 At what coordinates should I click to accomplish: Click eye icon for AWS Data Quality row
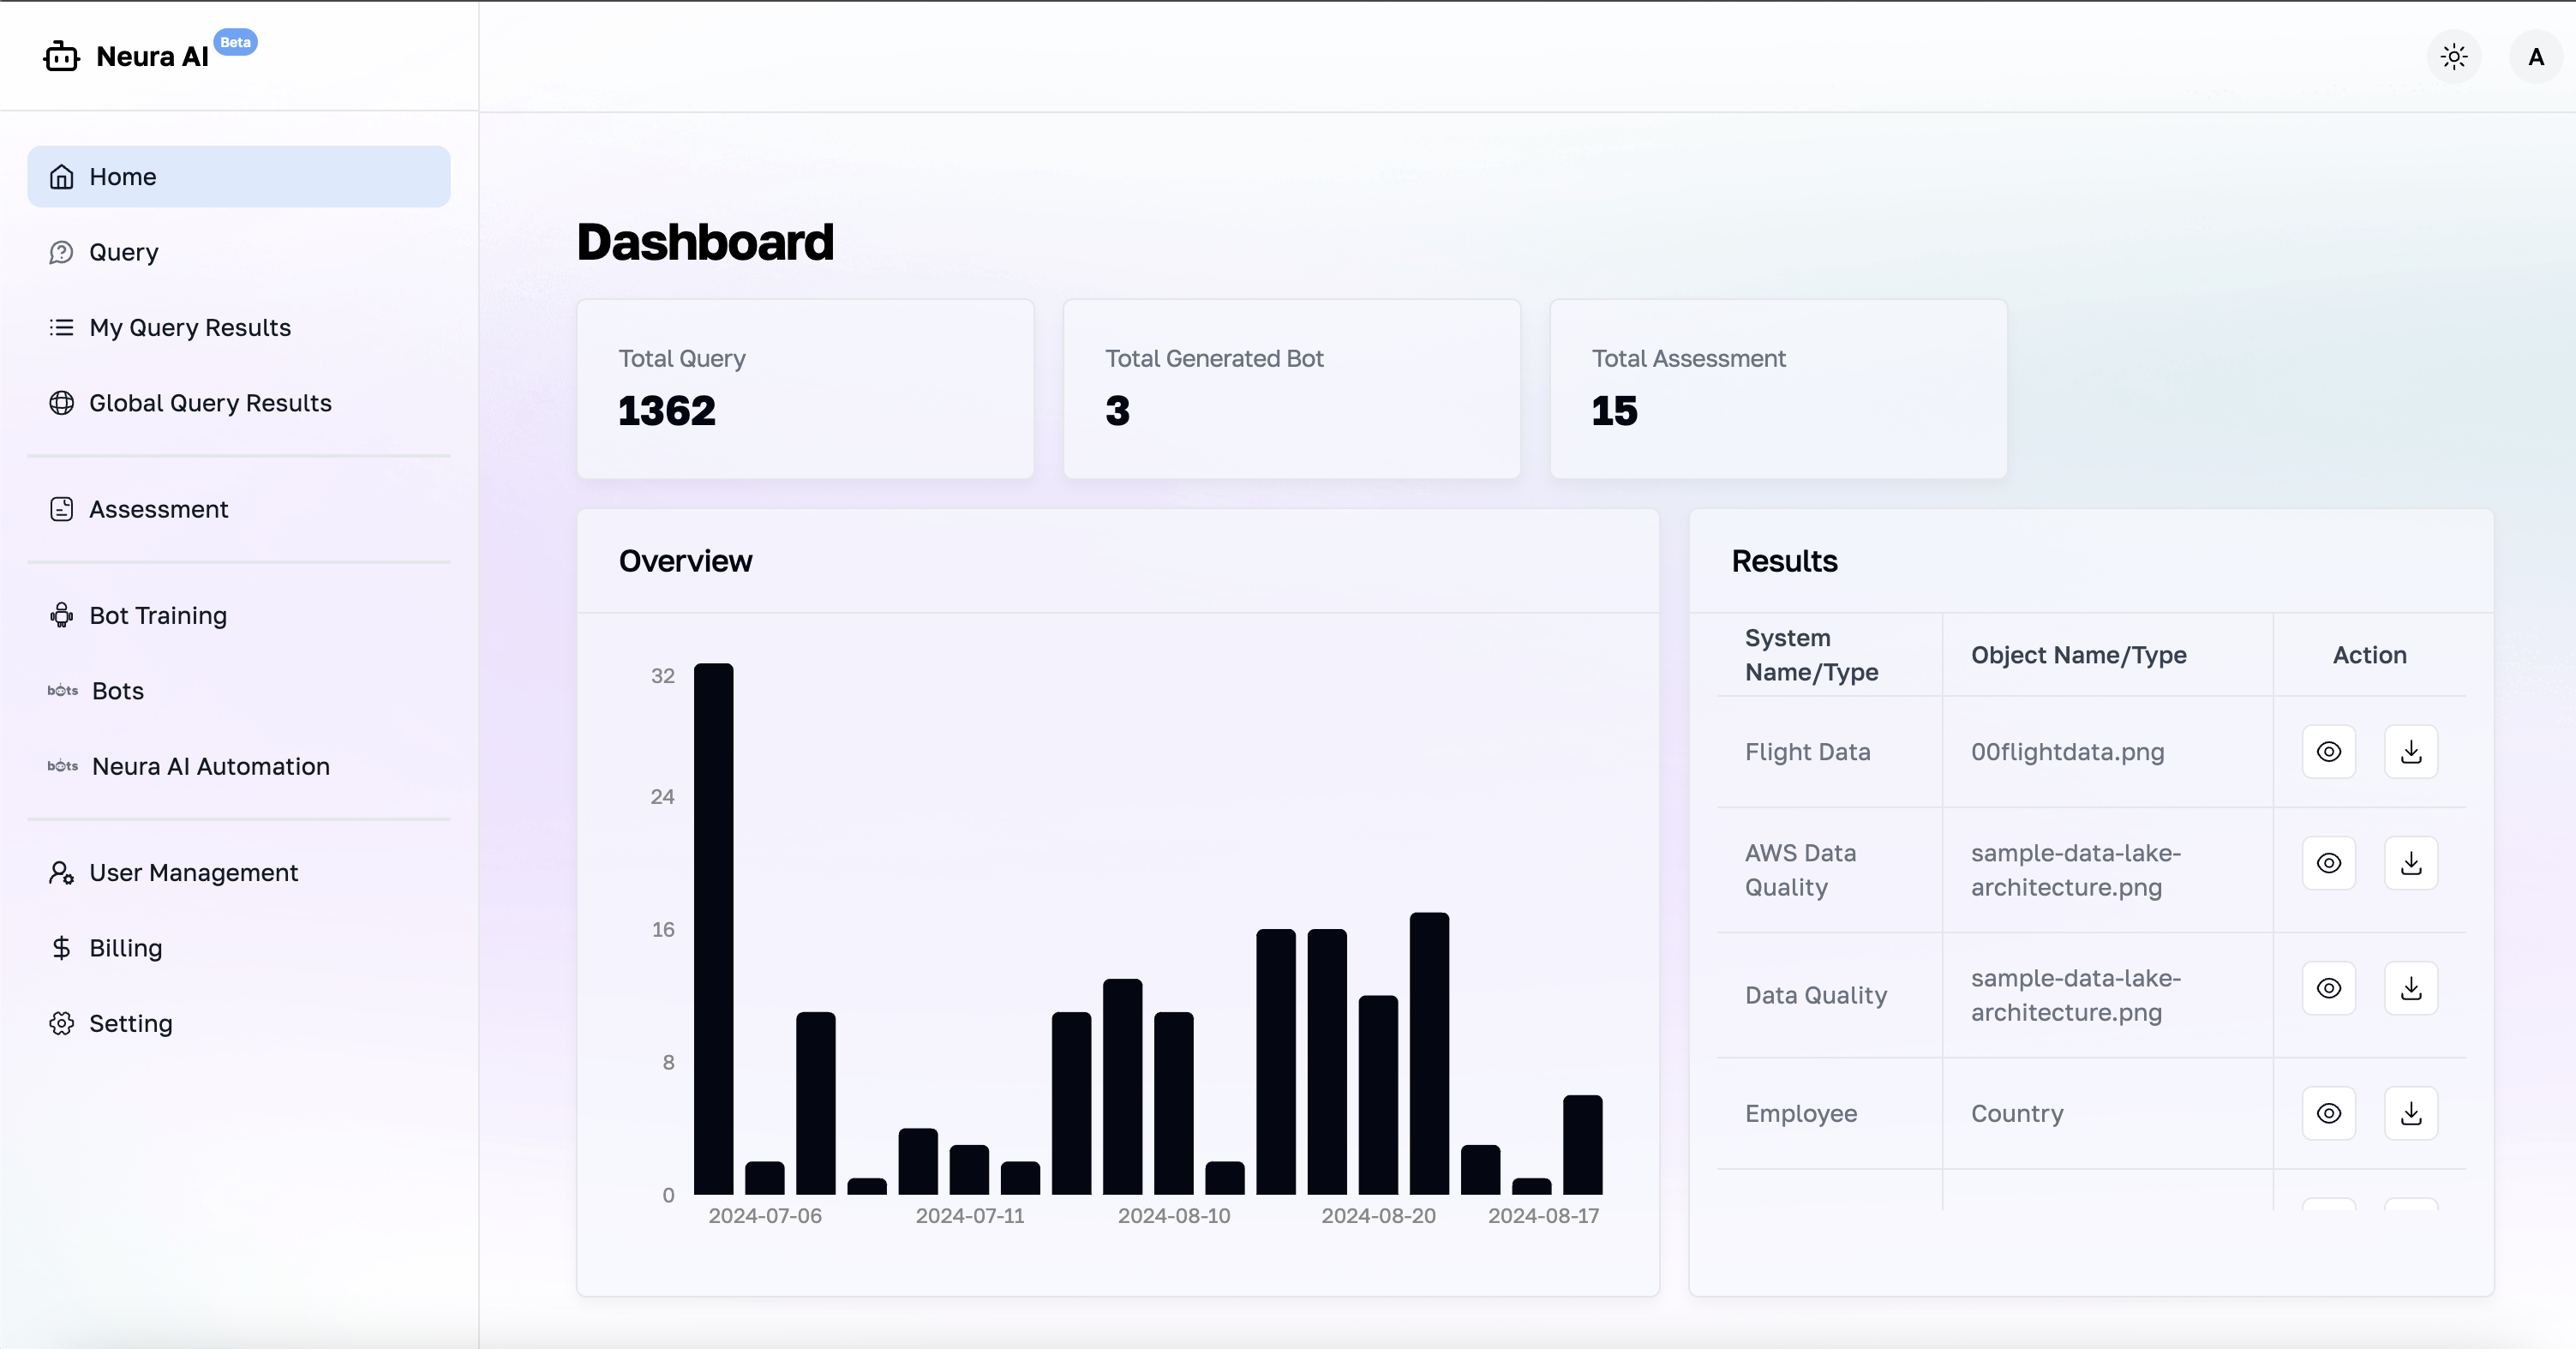tap(2328, 863)
